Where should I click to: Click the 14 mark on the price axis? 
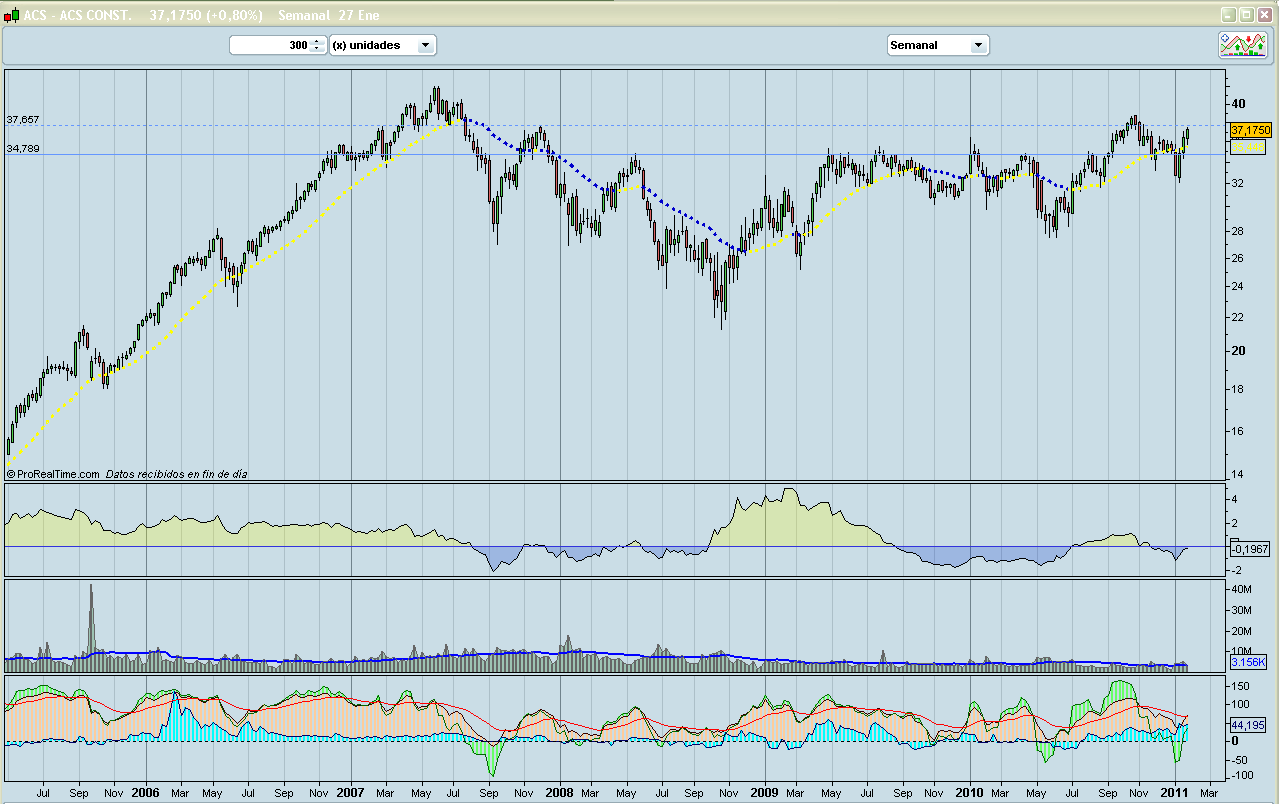tap(1237, 474)
